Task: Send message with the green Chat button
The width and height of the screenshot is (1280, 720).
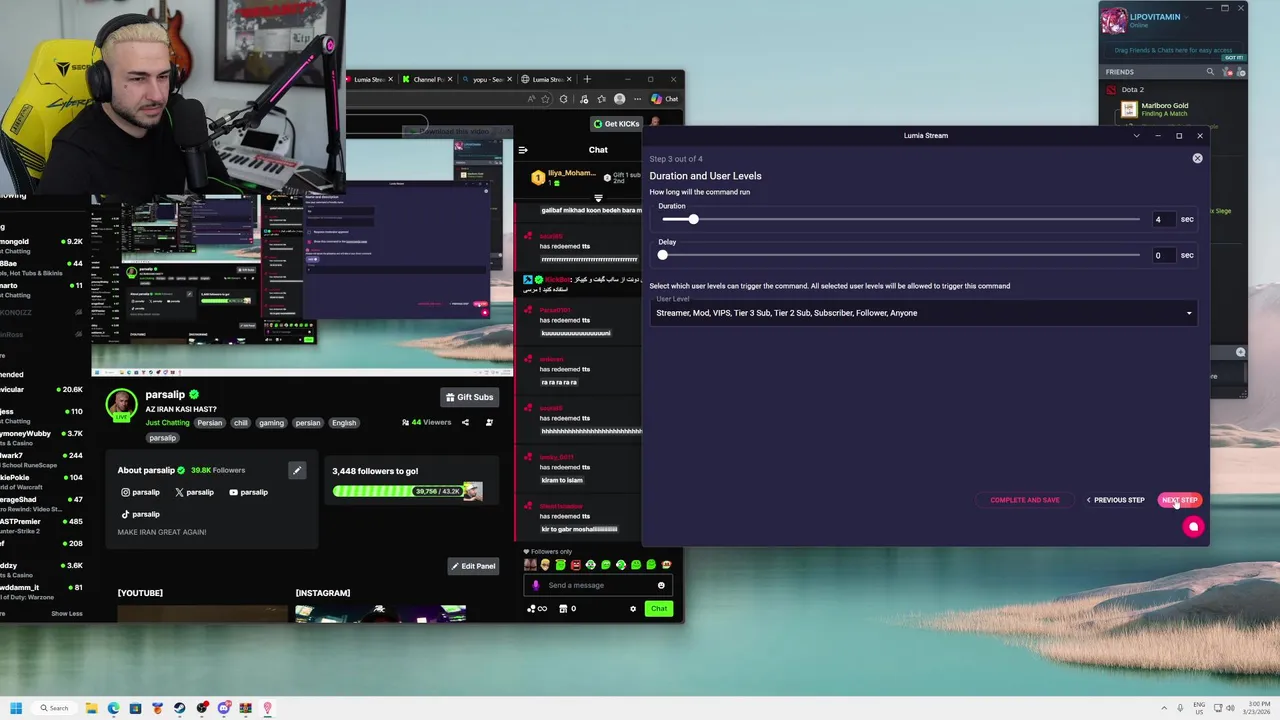Action: (x=659, y=608)
